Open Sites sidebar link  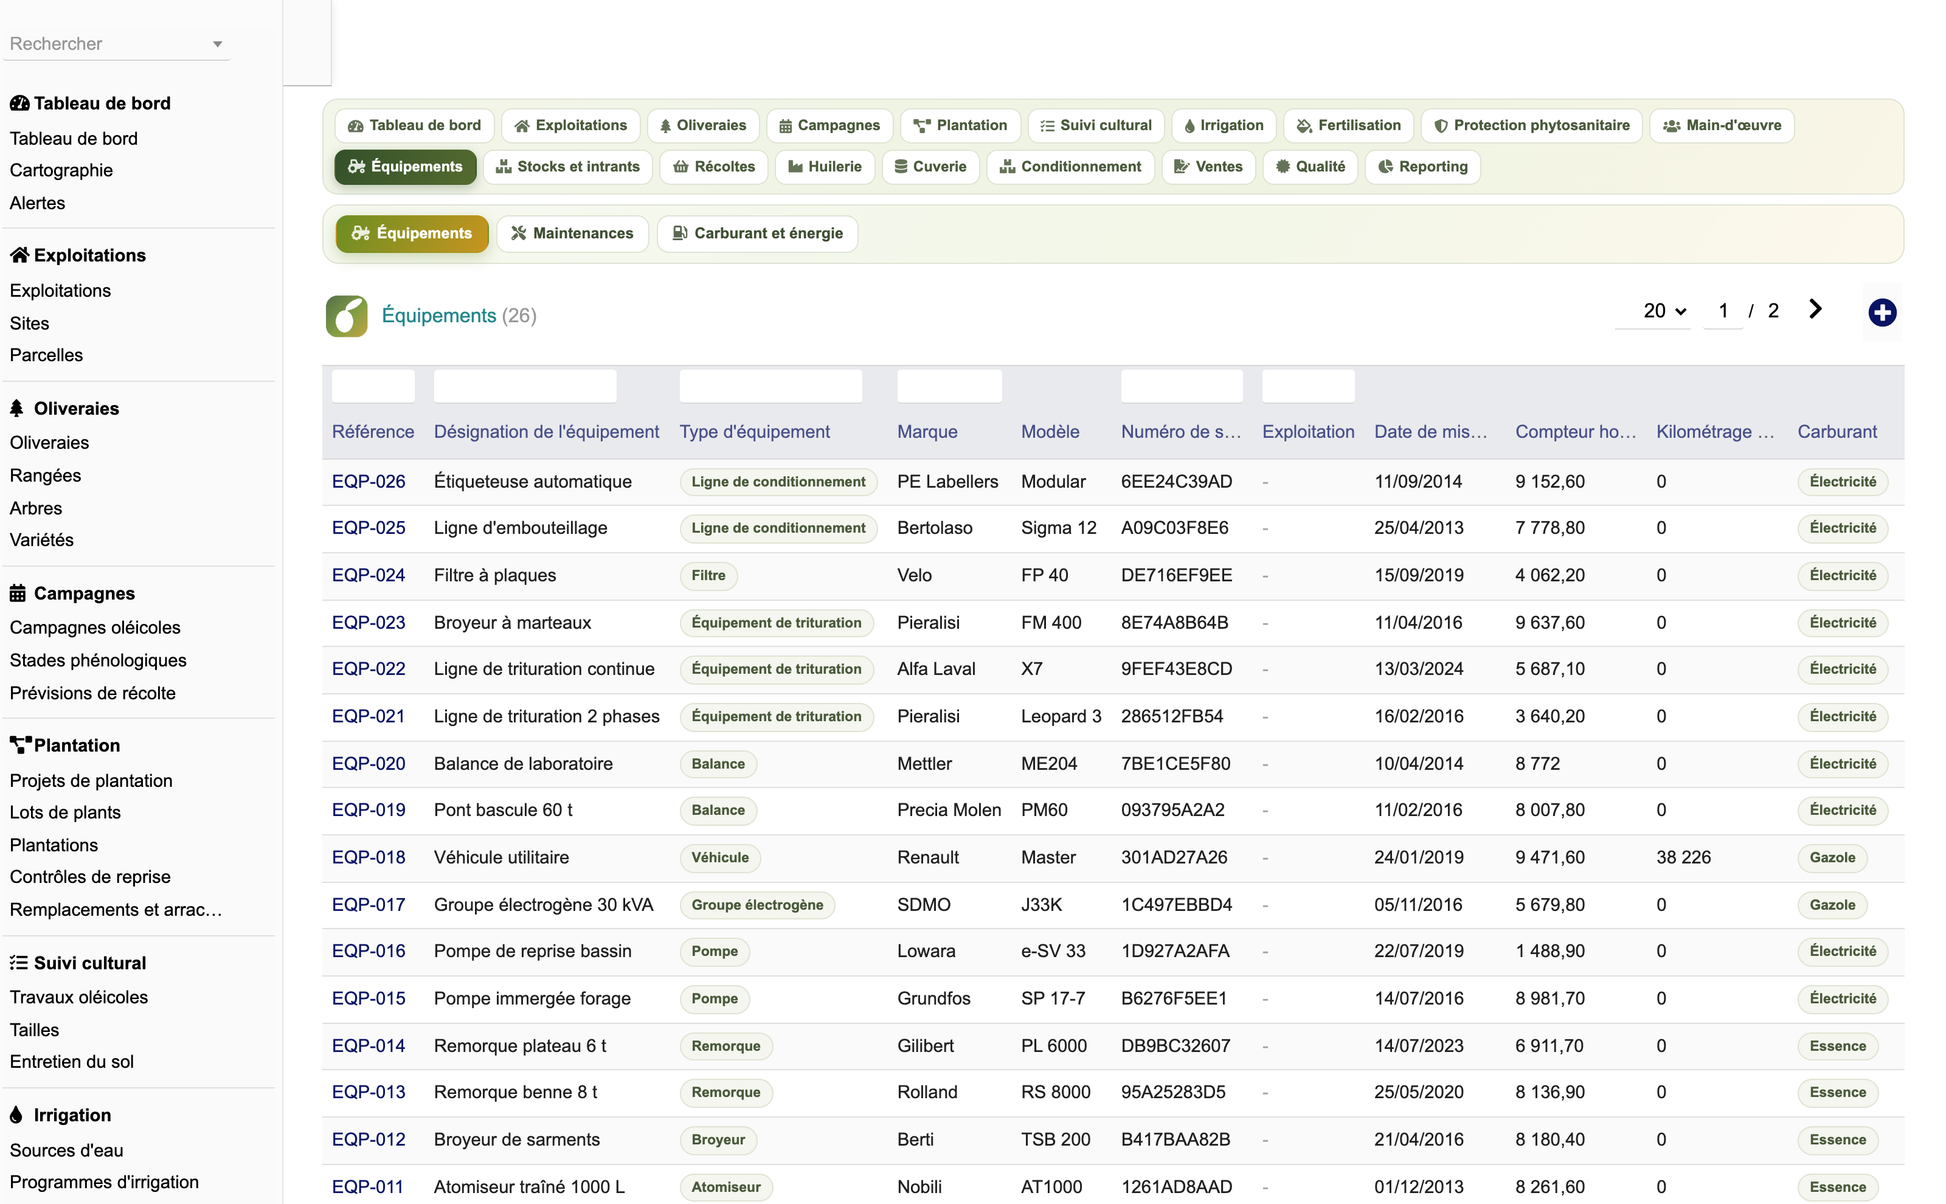click(29, 324)
